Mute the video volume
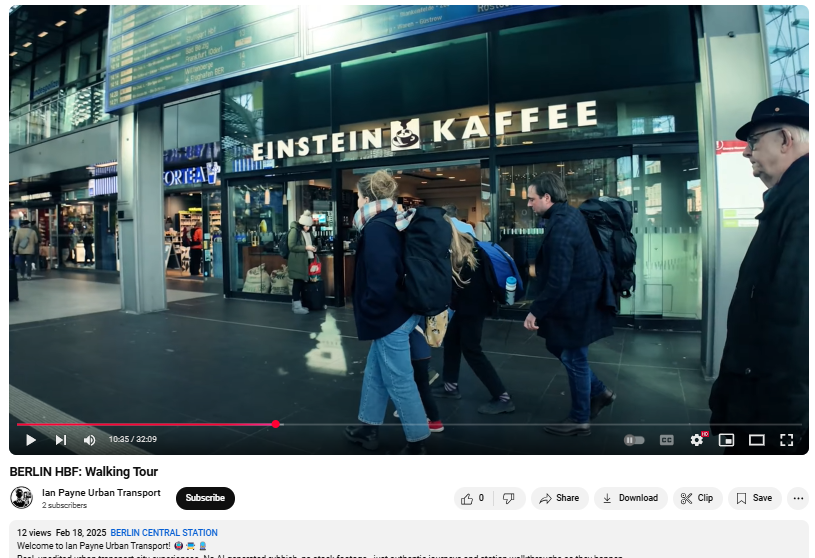This screenshot has width=815, height=558. (x=89, y=440)
